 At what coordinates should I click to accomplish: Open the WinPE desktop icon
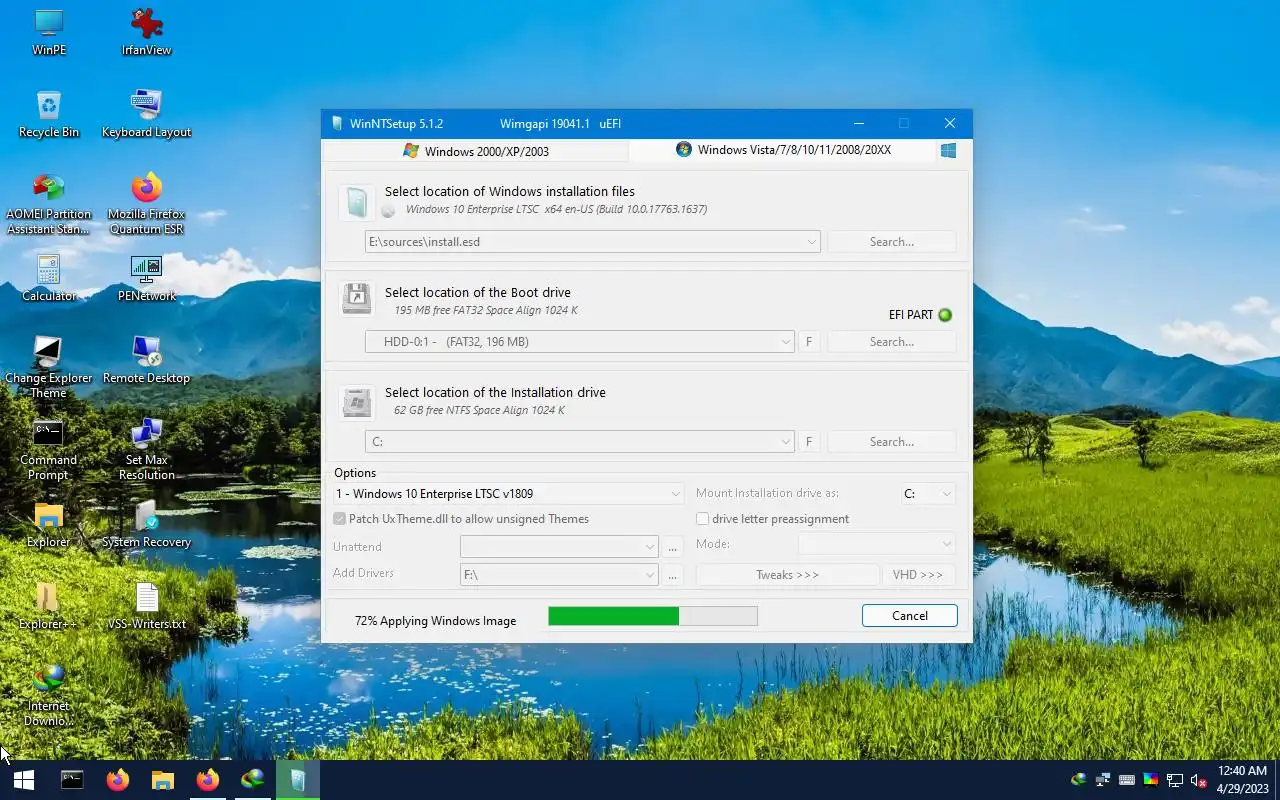click(x=48, y=32)
